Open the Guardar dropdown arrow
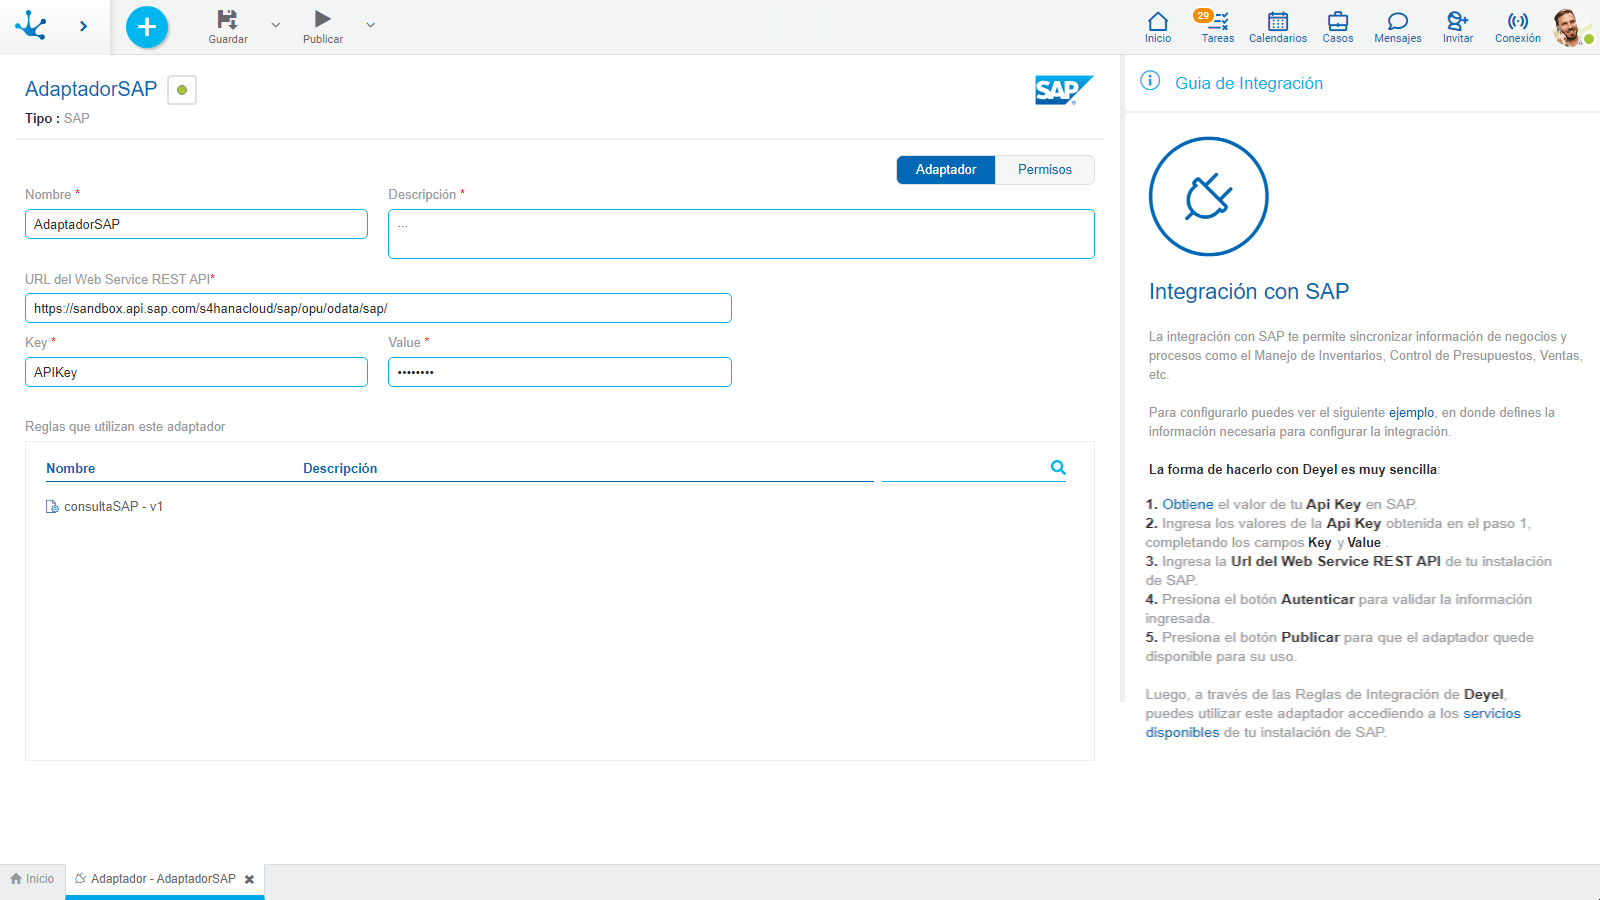This screenshot has height=900, width=1600. tap(276, 25)
